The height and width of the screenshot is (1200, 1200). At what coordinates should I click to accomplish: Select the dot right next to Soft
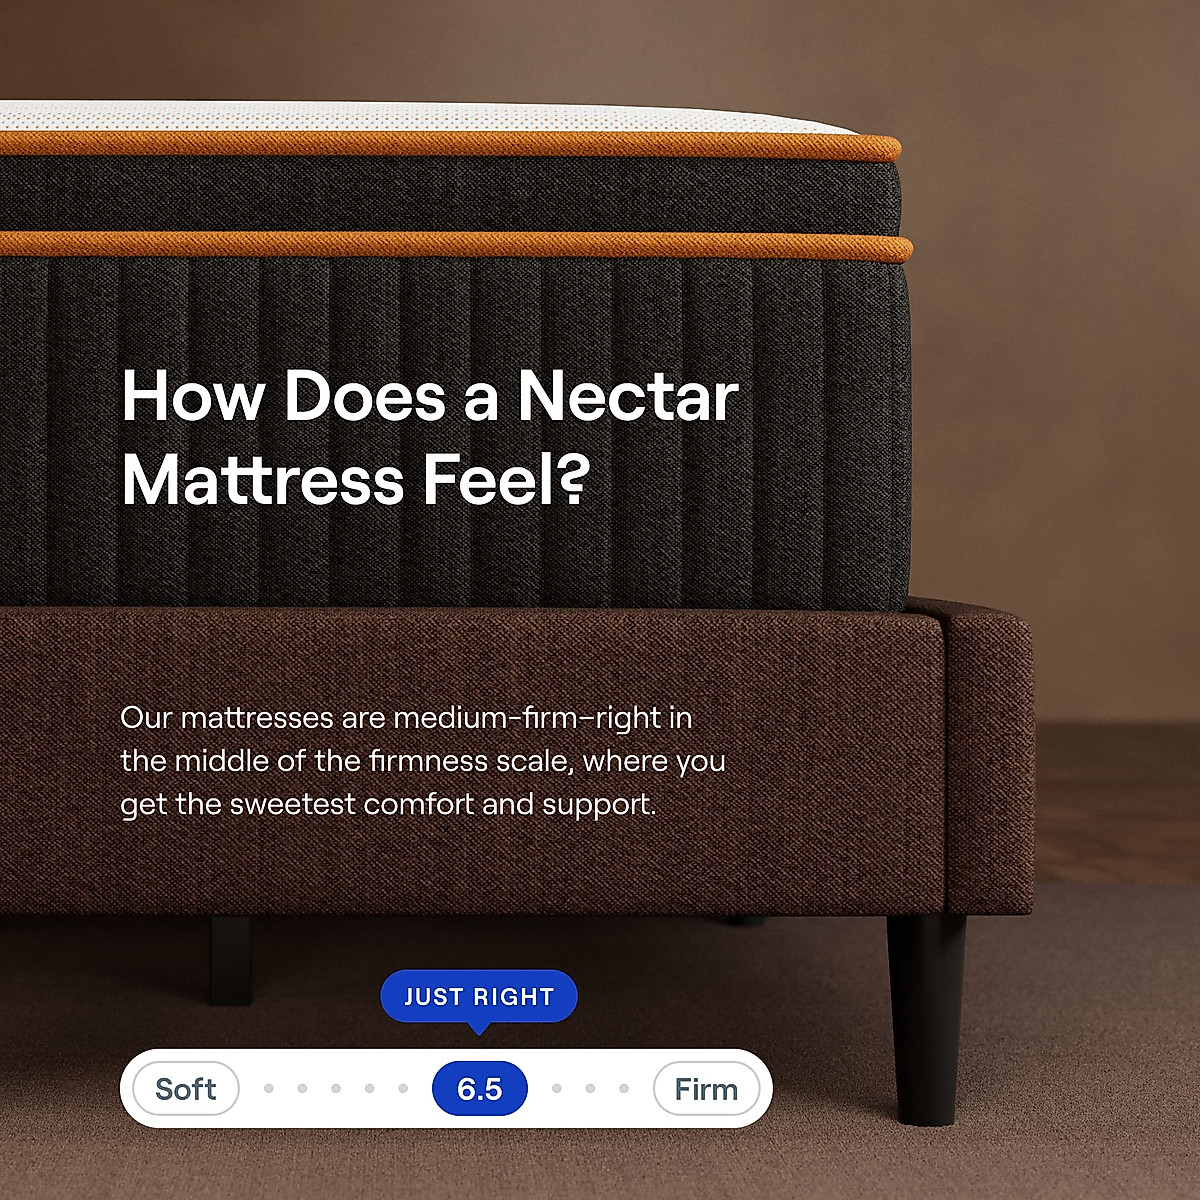point(269,1088)
